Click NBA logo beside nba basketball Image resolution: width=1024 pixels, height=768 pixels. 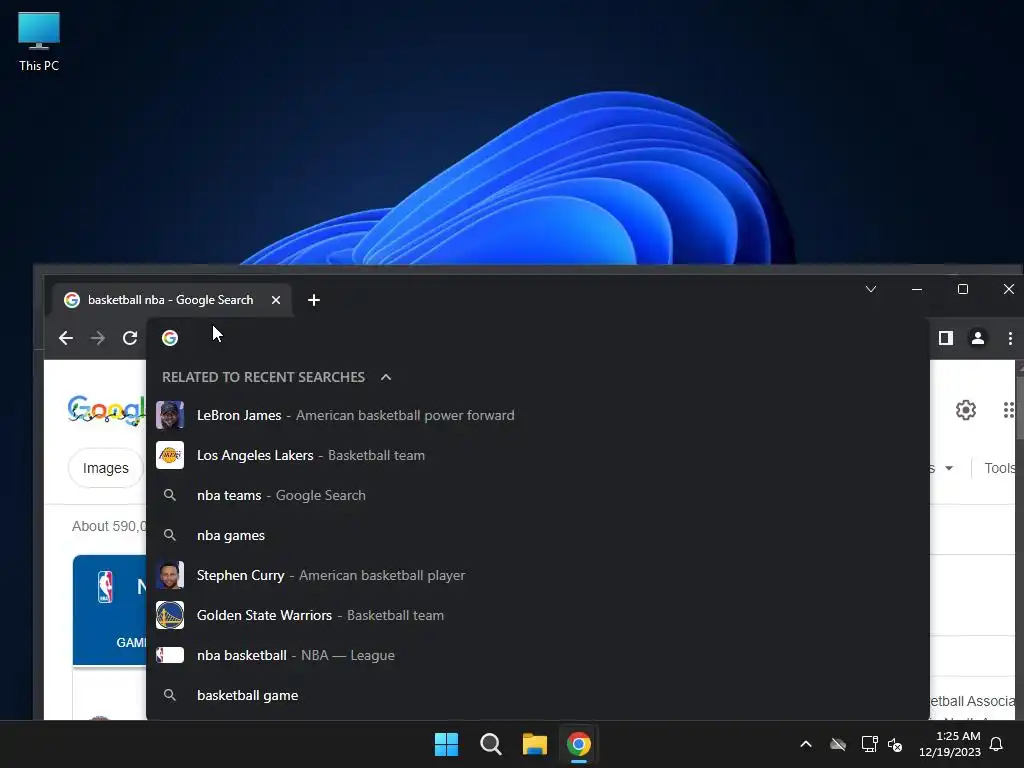point(170,655)
